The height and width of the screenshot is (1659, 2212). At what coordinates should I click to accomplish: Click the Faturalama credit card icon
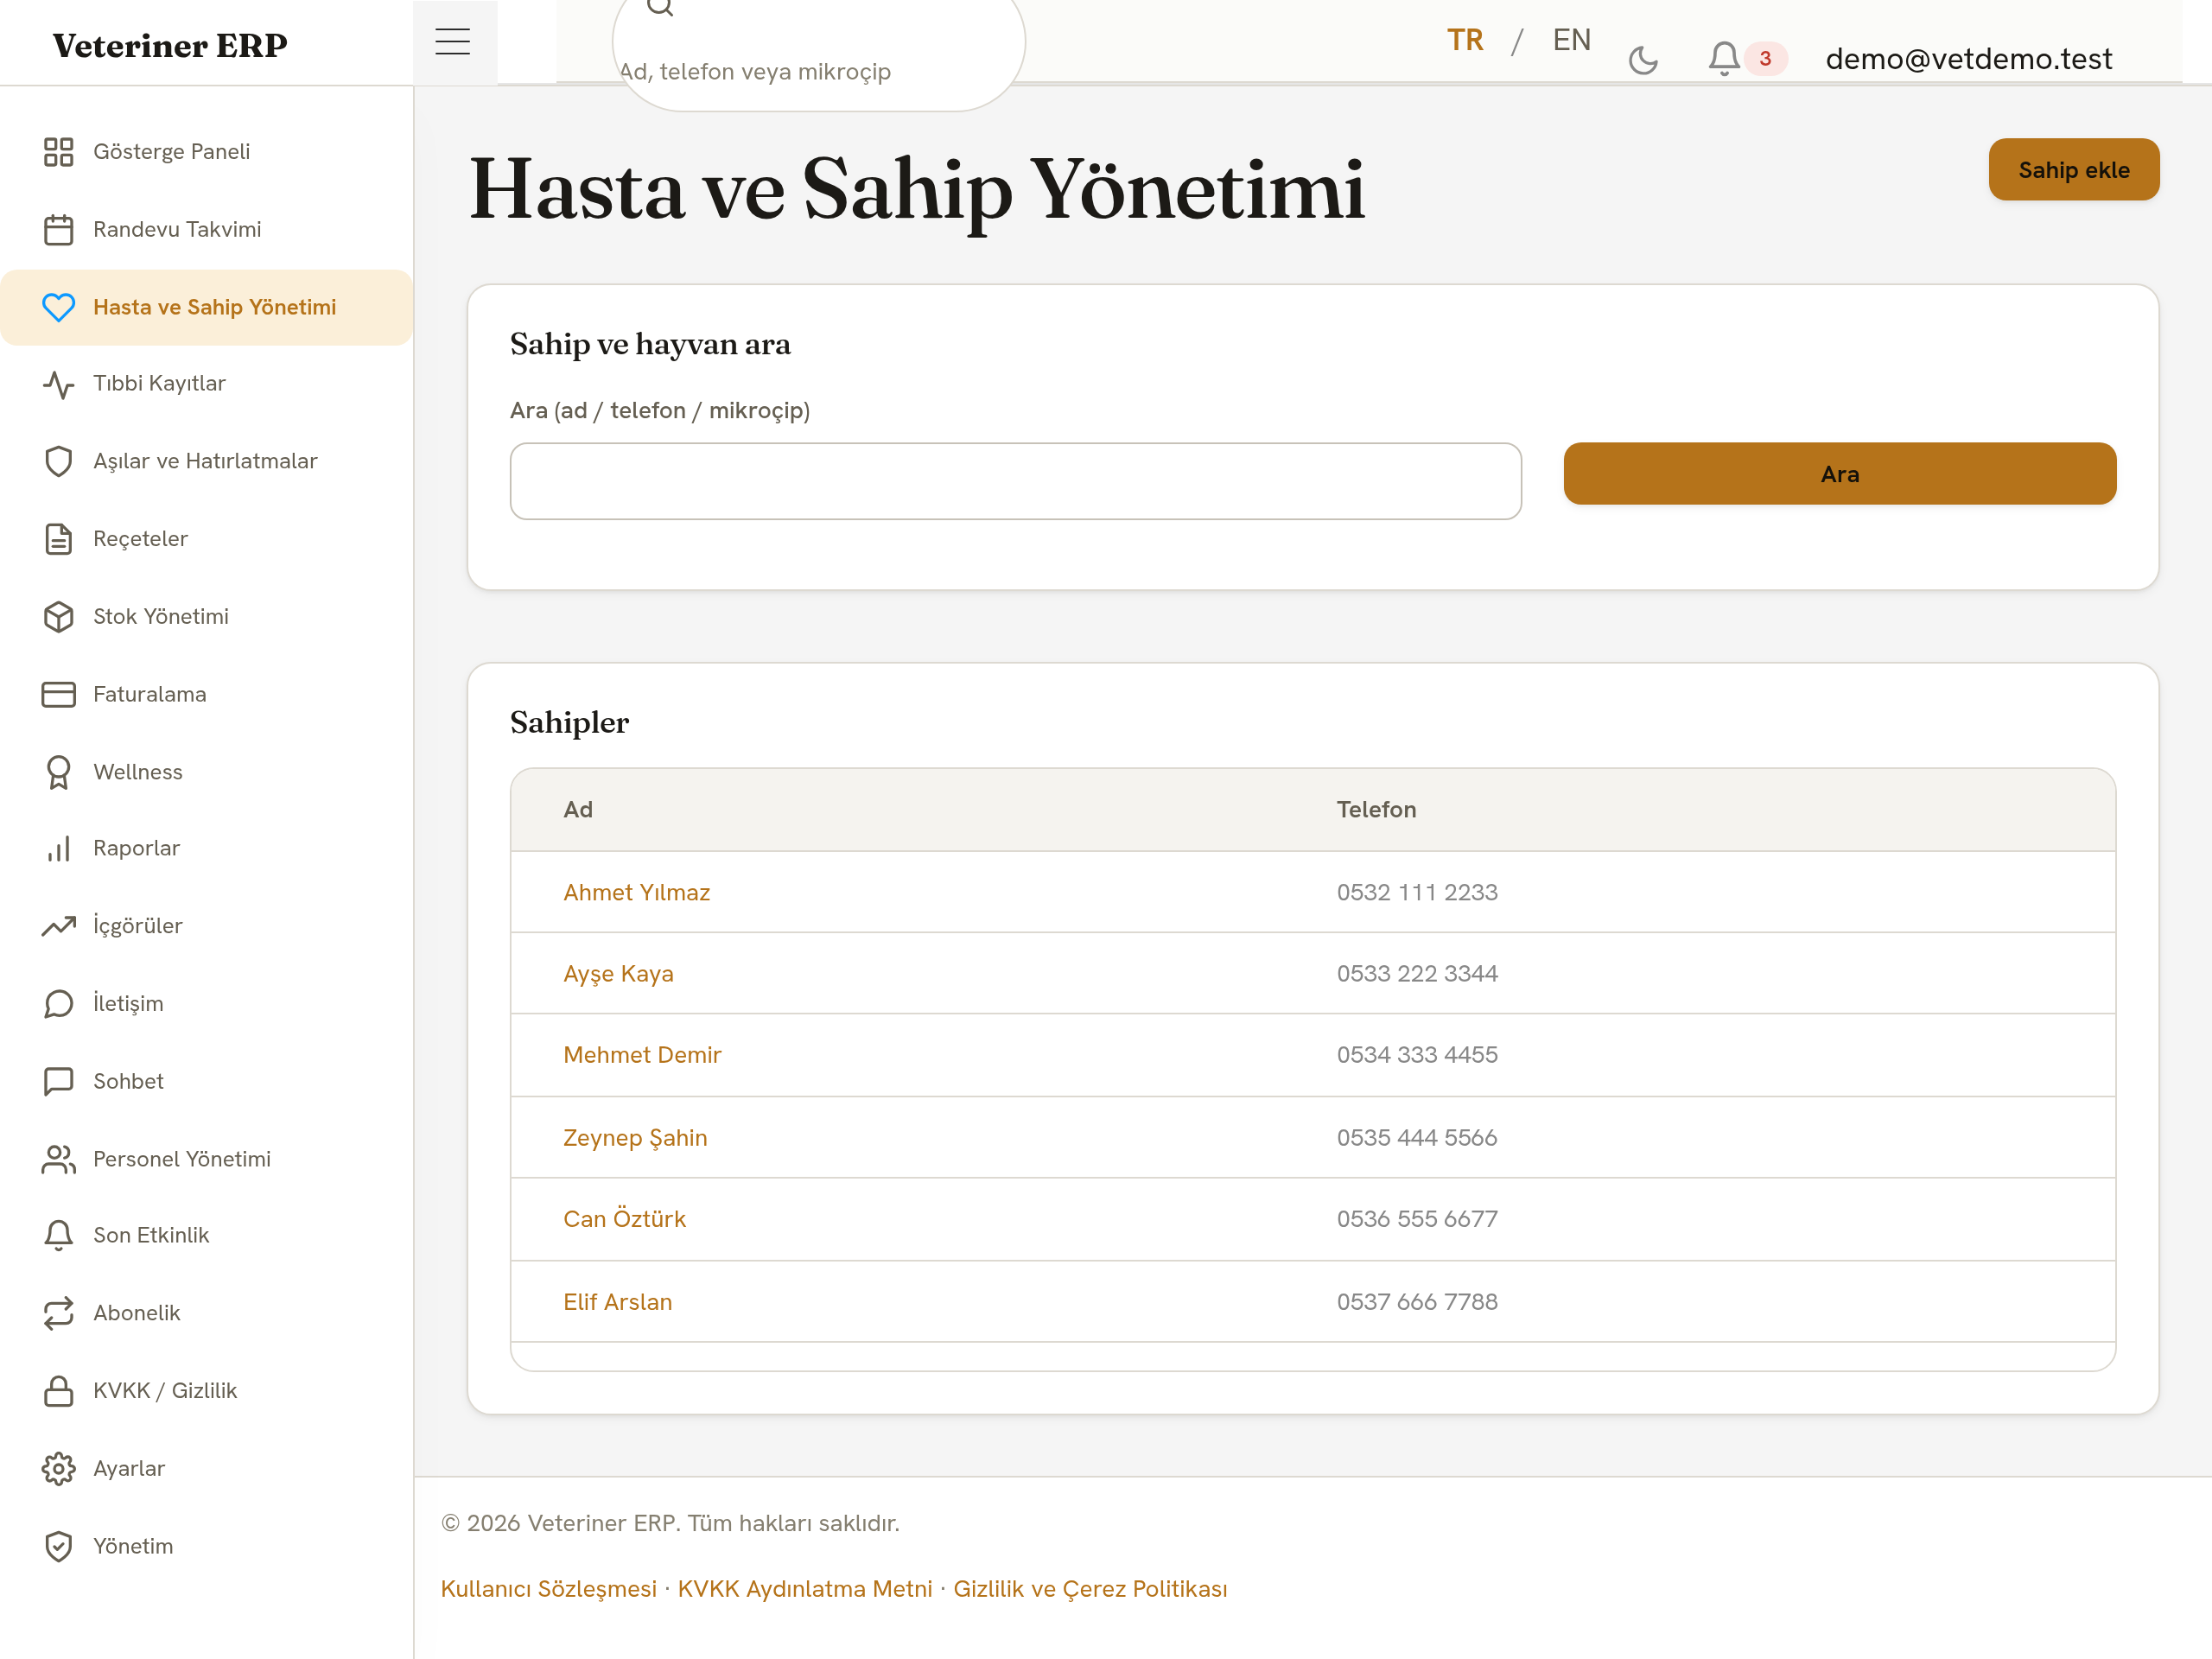pos(58,694)
